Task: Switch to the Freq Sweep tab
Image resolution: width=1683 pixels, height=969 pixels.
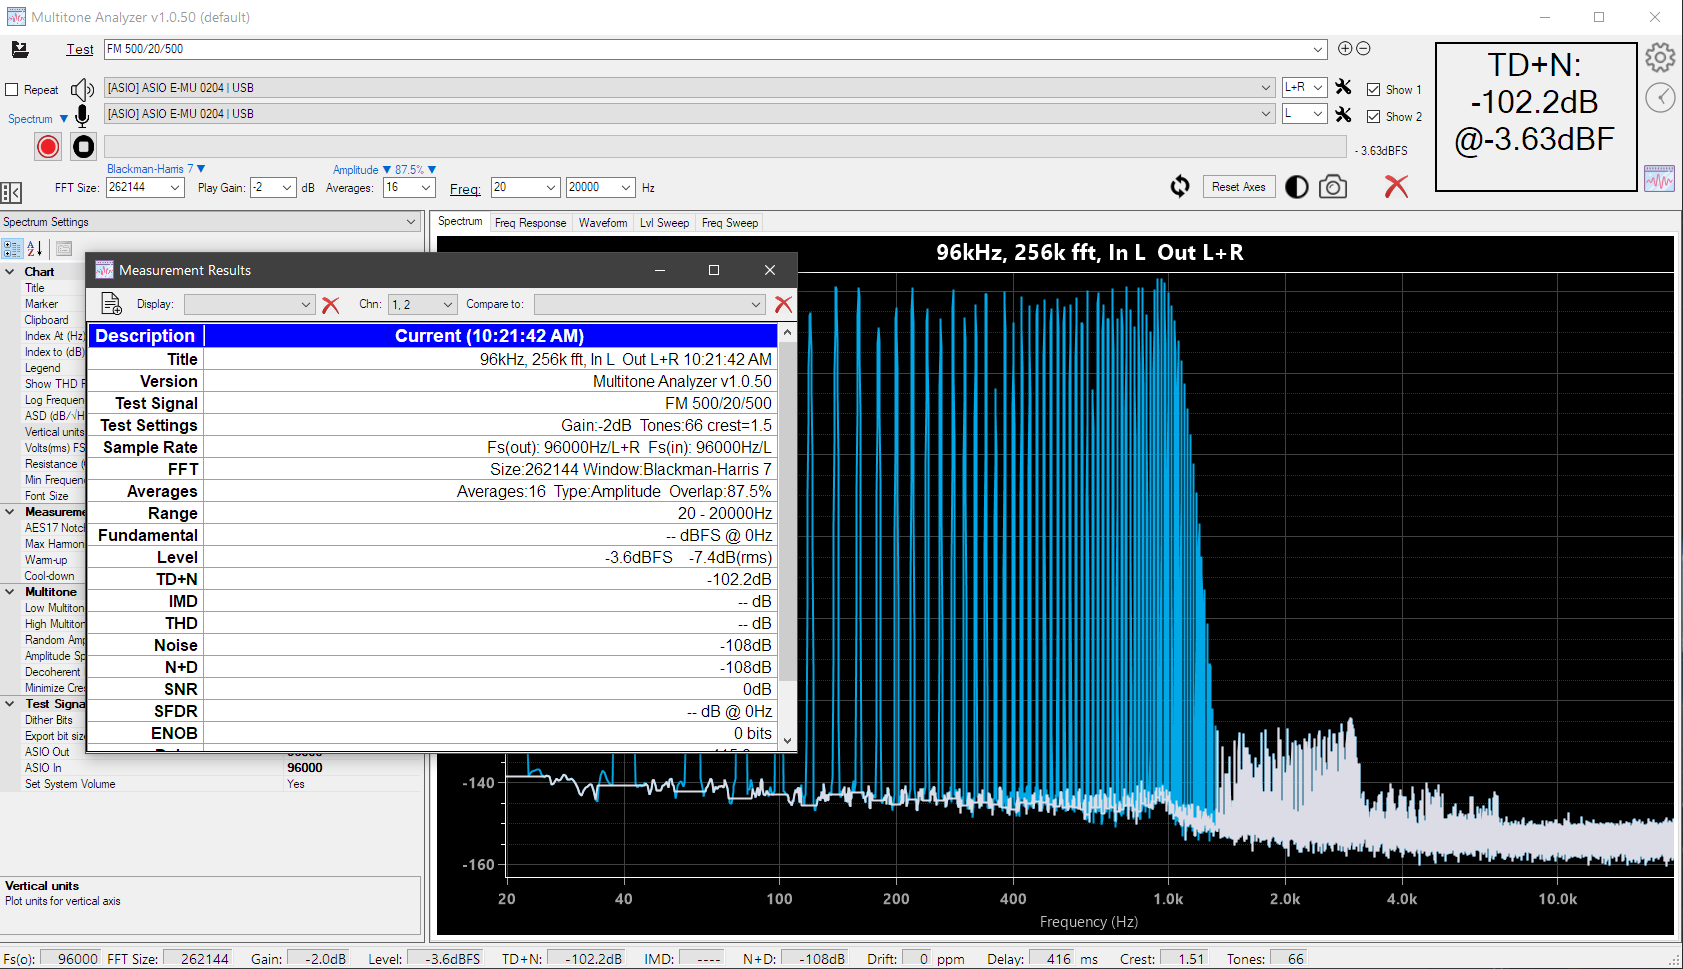Action: click(730, 223)
